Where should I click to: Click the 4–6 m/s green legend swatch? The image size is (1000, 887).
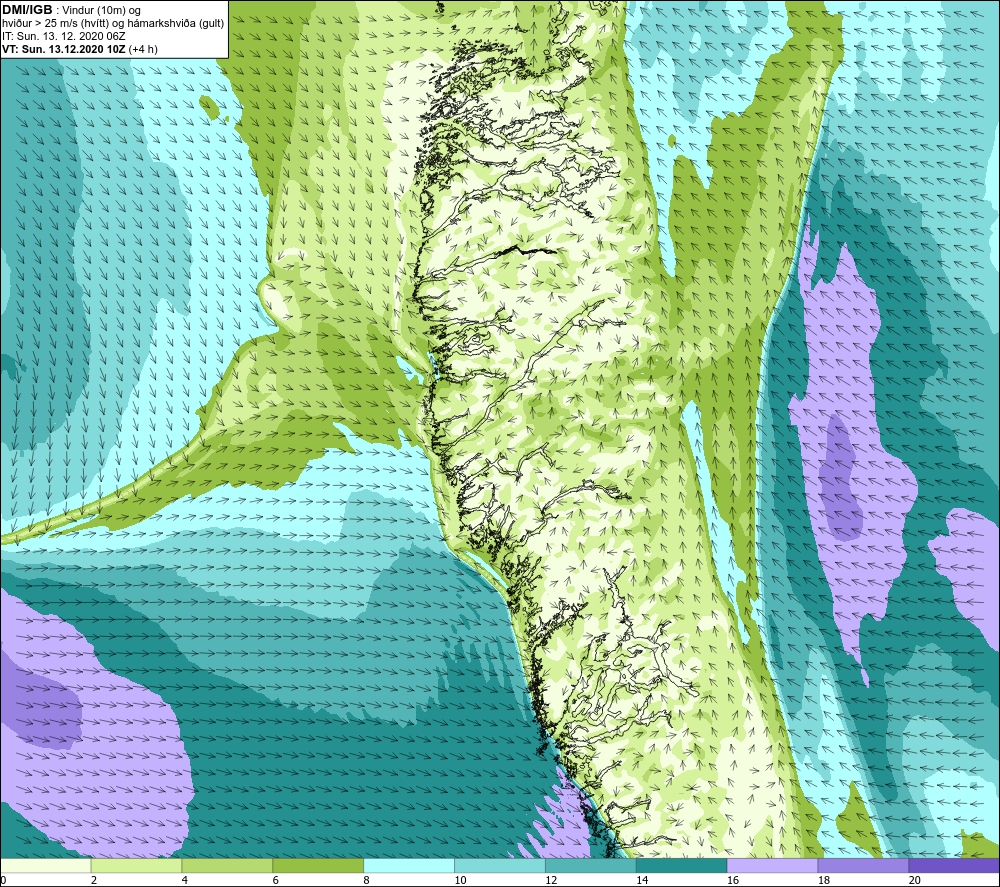point(227,865)
